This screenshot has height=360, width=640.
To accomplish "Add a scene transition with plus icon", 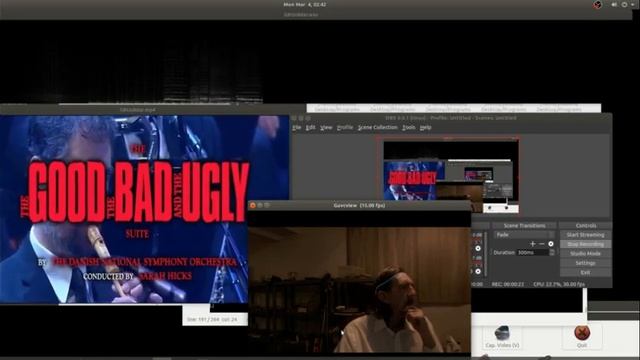I will pos(533,244).
